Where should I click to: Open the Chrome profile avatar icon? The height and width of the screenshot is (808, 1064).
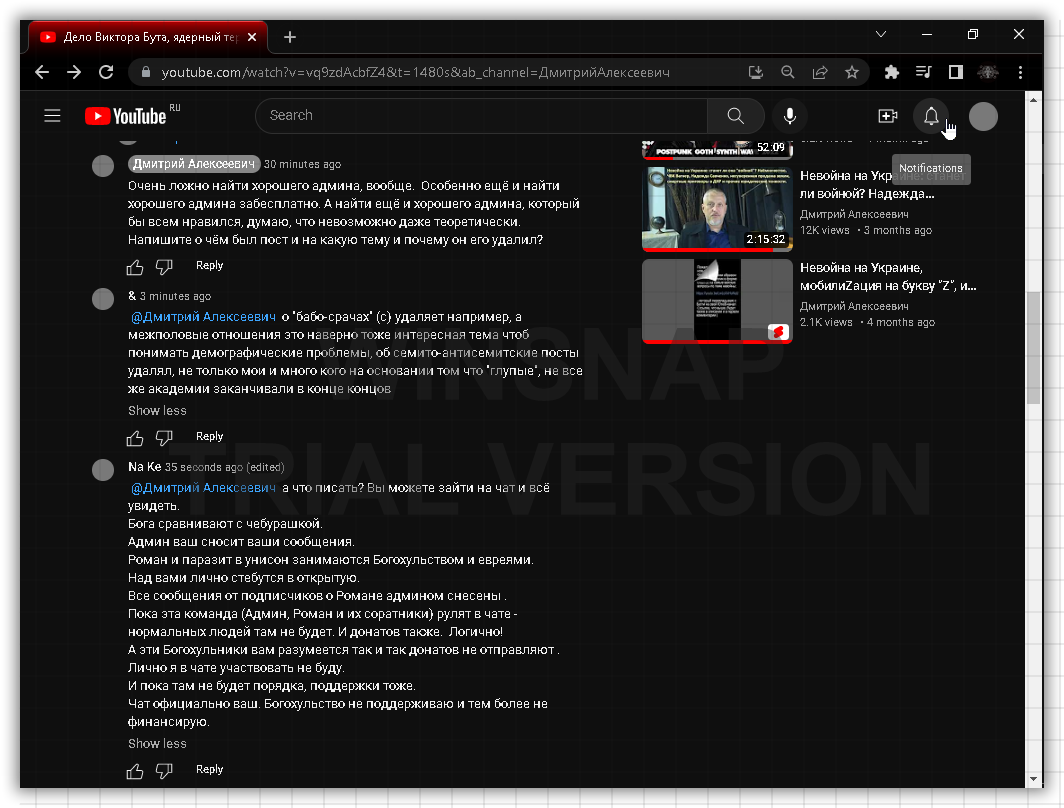click(x=988, y=72)
